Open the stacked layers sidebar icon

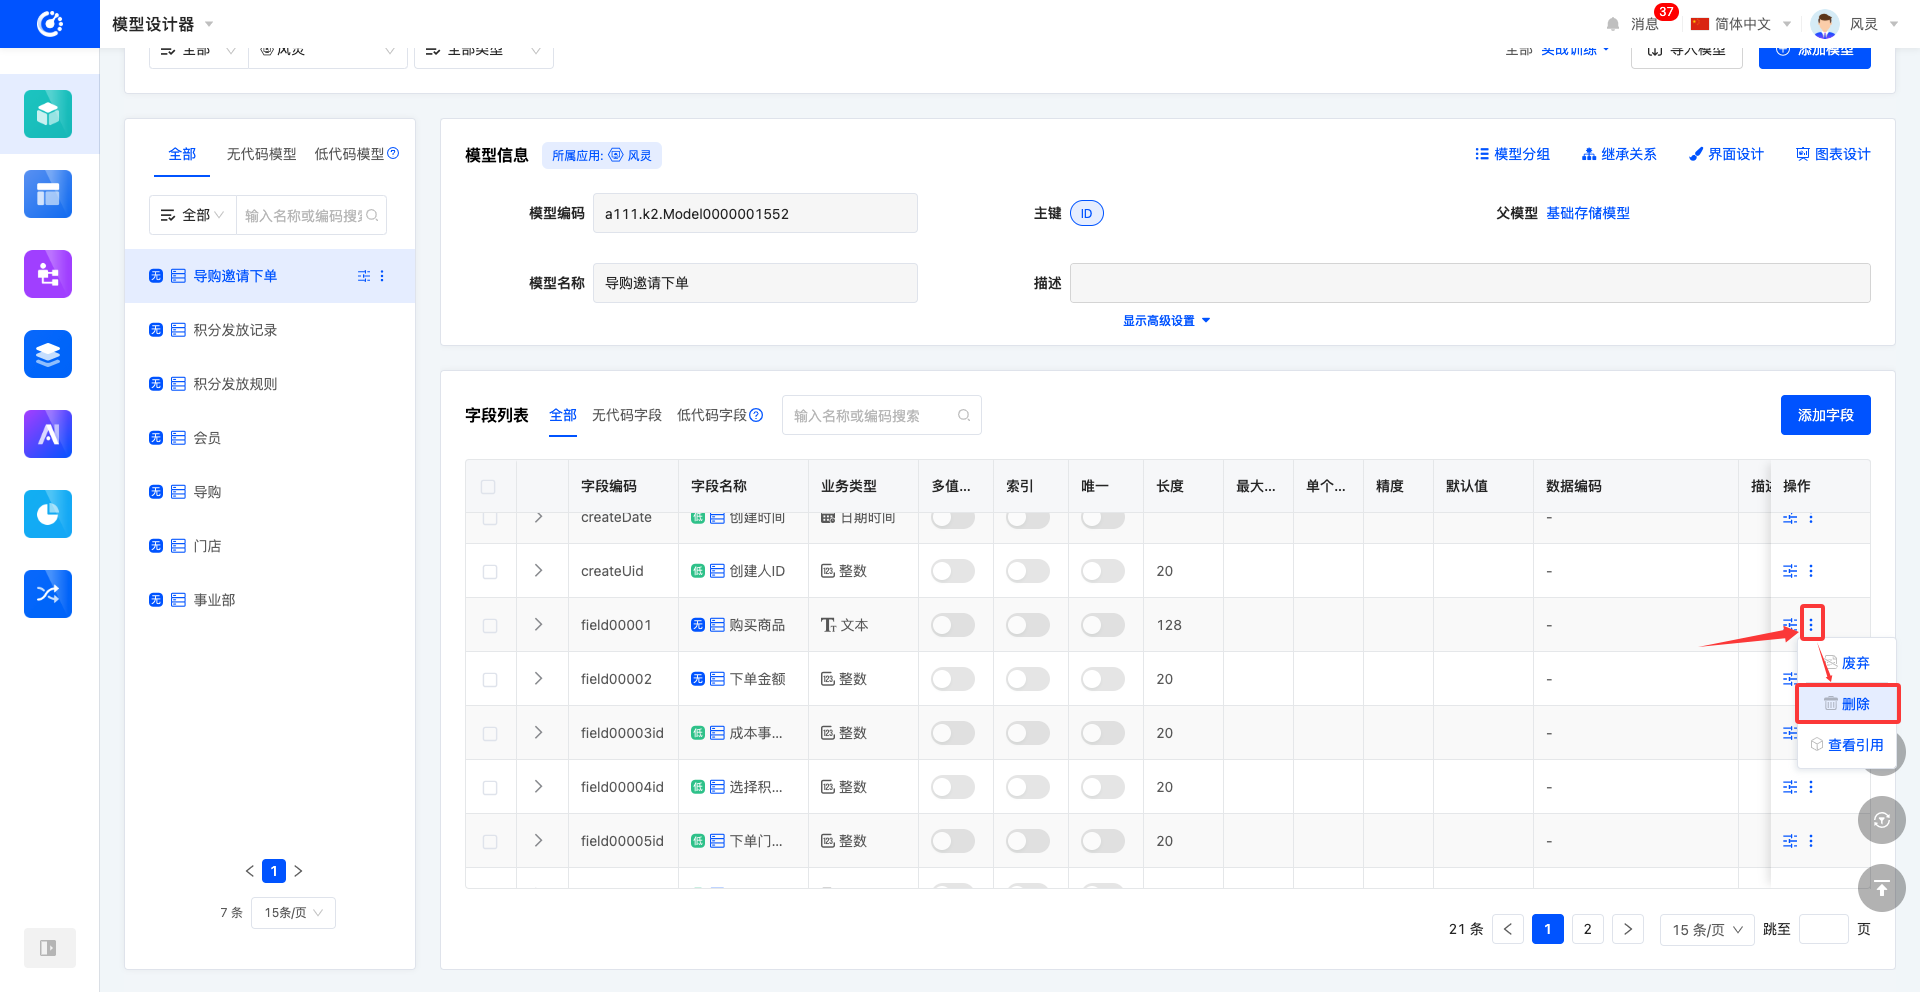pos(48,354)
